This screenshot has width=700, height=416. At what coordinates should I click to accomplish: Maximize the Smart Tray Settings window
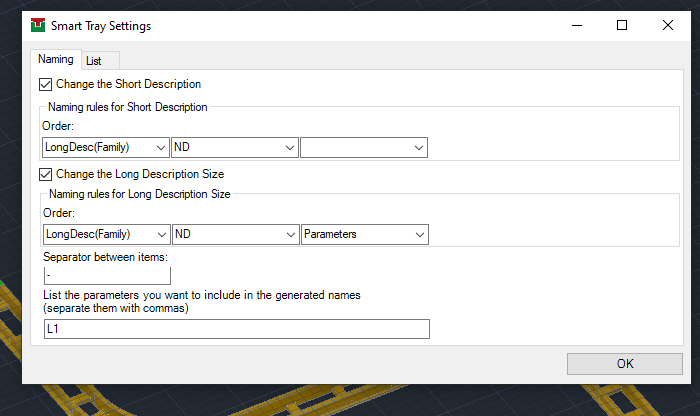tap(622, 25)
